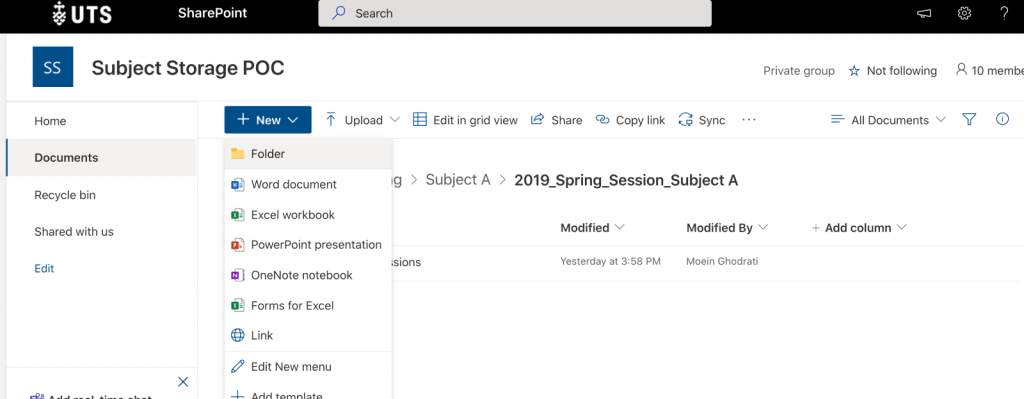Create a new Word document
The height and width of the screenshot is (399, 1024).
[x=308, y=185]
